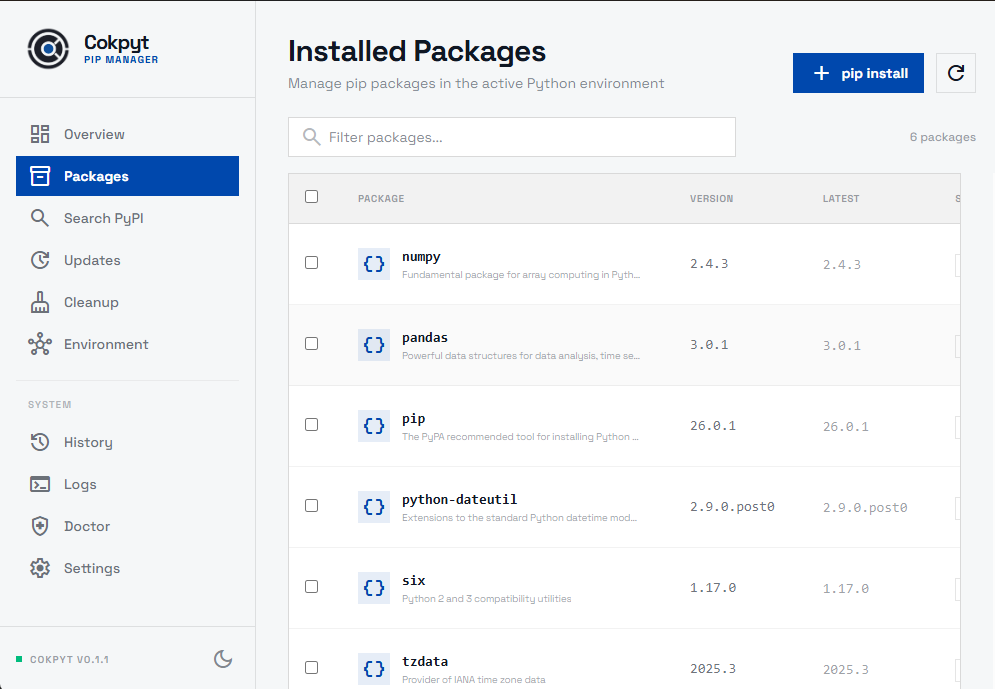
Task: Toggle dark mode with the moon icon
Action: (223, 659)
